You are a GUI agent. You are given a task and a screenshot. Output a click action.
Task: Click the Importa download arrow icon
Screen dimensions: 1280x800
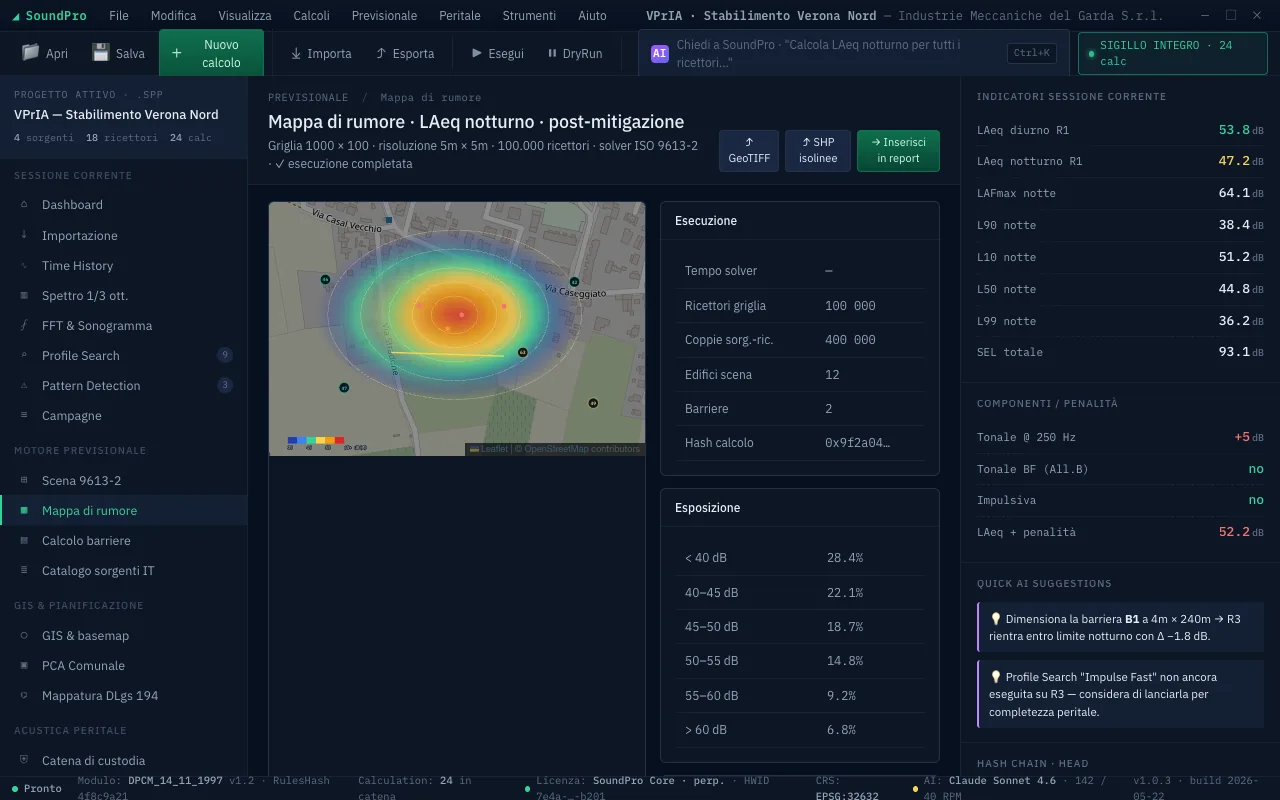click(x=296, y=53)
